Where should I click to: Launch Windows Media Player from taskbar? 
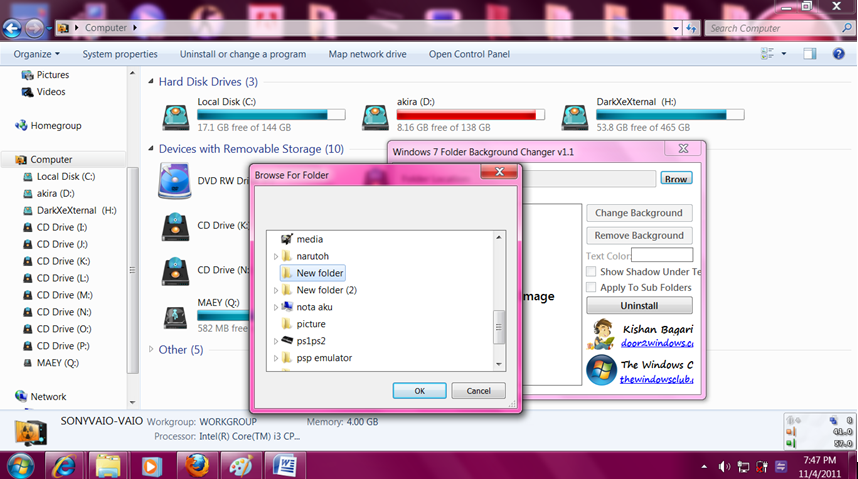(152, 466)
